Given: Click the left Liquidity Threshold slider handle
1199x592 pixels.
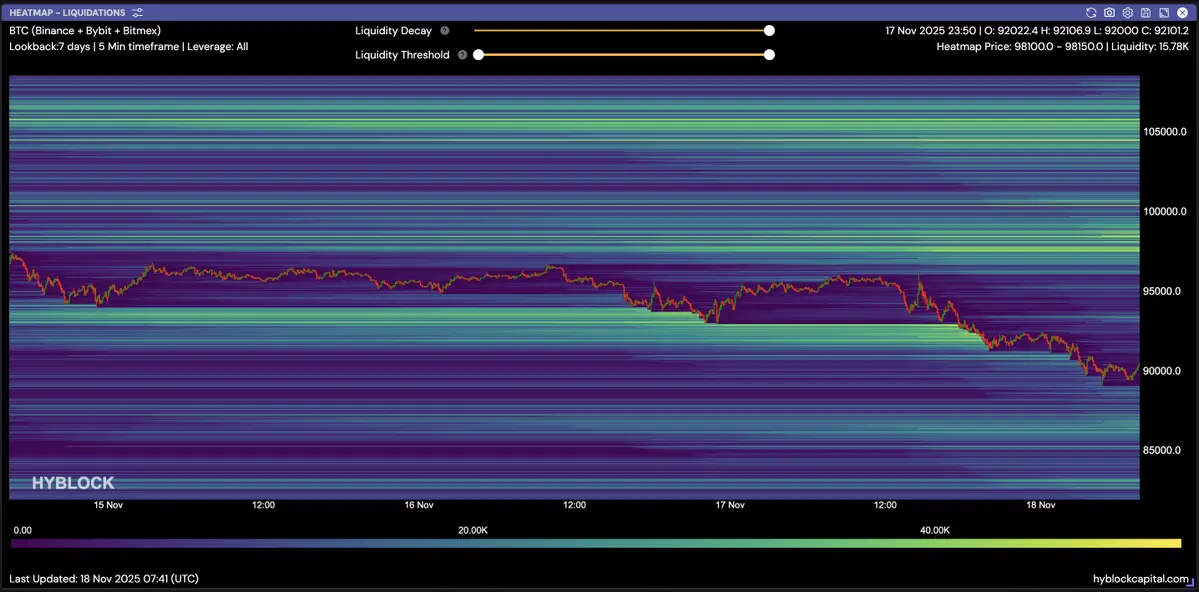Looking at the screenshot, I should tap(478, 55).
